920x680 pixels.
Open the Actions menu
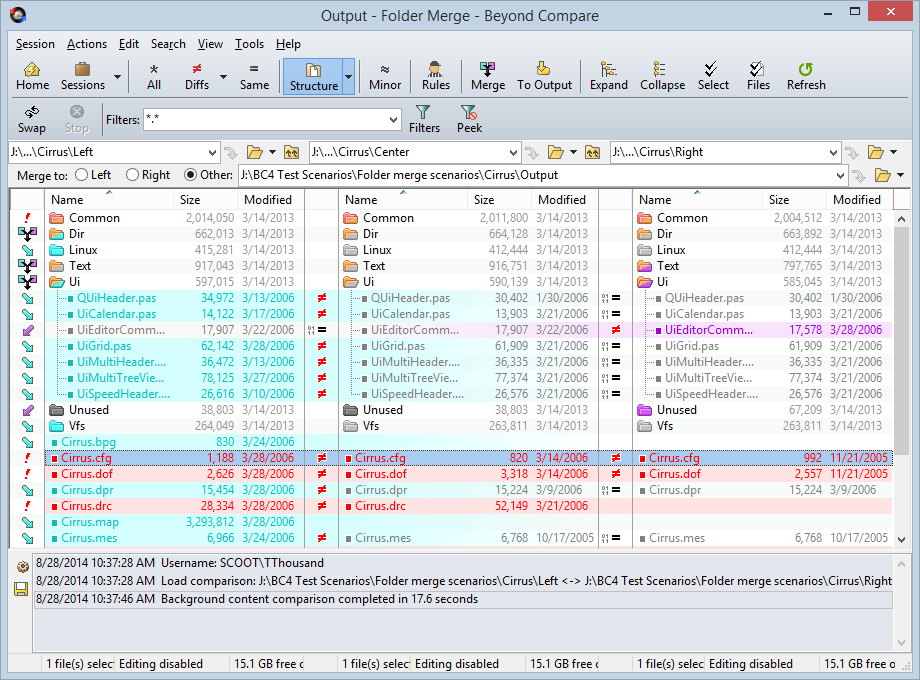pyautogui.click(x=86, y=44)
